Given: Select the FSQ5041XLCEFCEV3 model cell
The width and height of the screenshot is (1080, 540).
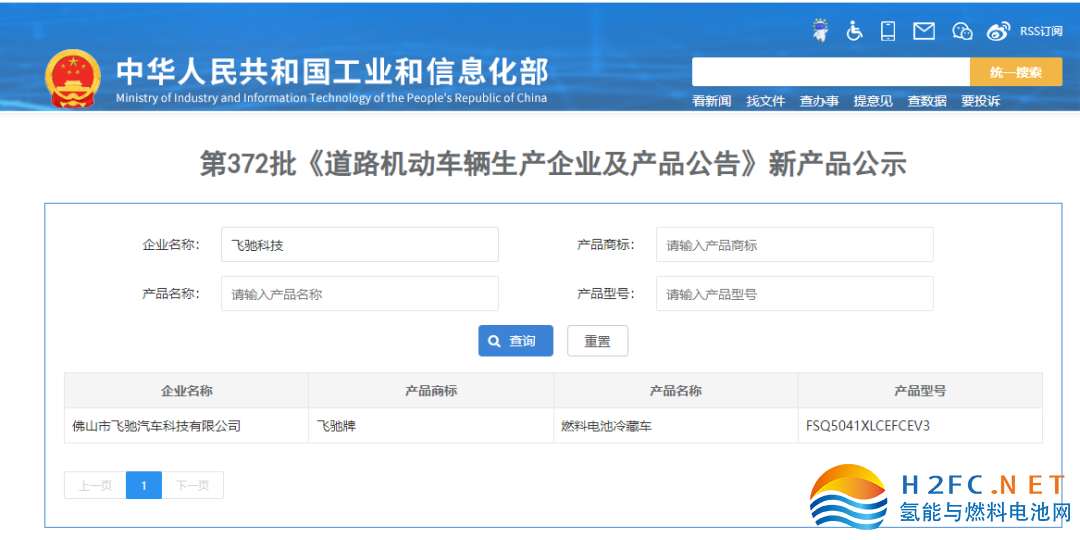Looking at the screenshot, I should click(x=920, y=426).
